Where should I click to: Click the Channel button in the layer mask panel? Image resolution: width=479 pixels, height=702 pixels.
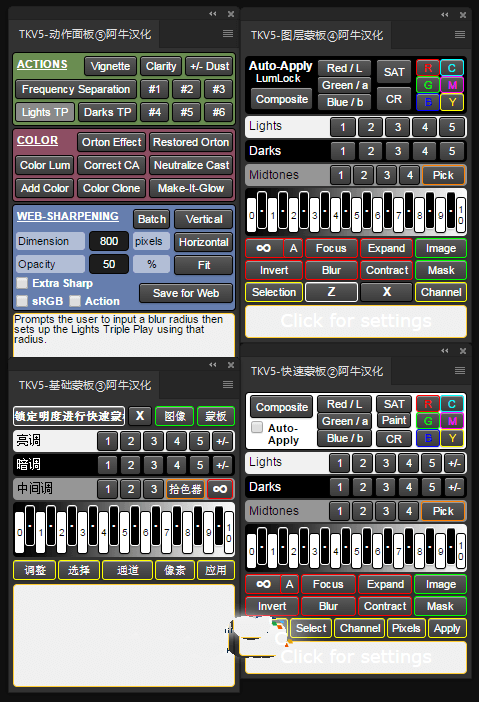[x=441, y=292]
